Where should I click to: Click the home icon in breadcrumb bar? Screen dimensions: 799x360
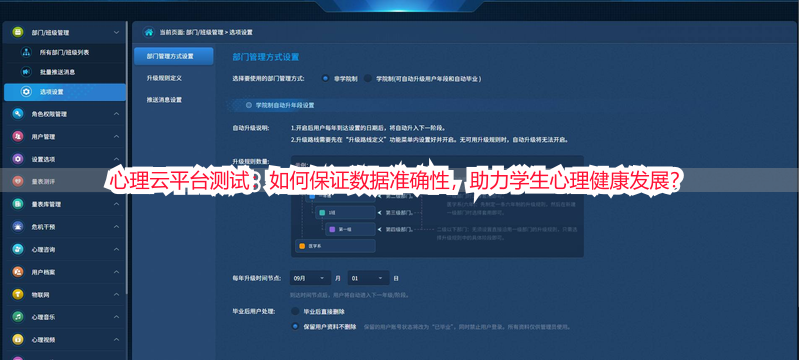pyautogui.click(x=149, y=32)
